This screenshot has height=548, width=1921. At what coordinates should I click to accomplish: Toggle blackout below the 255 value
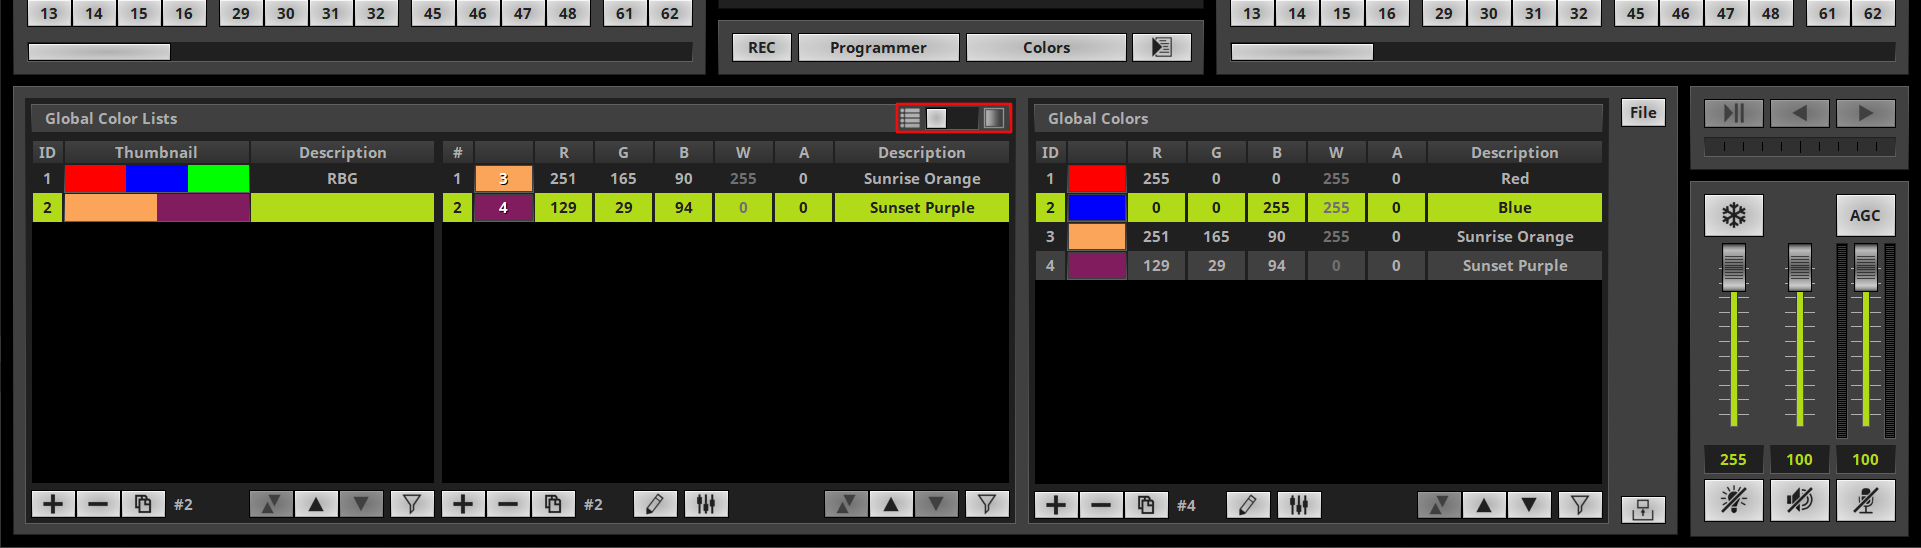1733,500
